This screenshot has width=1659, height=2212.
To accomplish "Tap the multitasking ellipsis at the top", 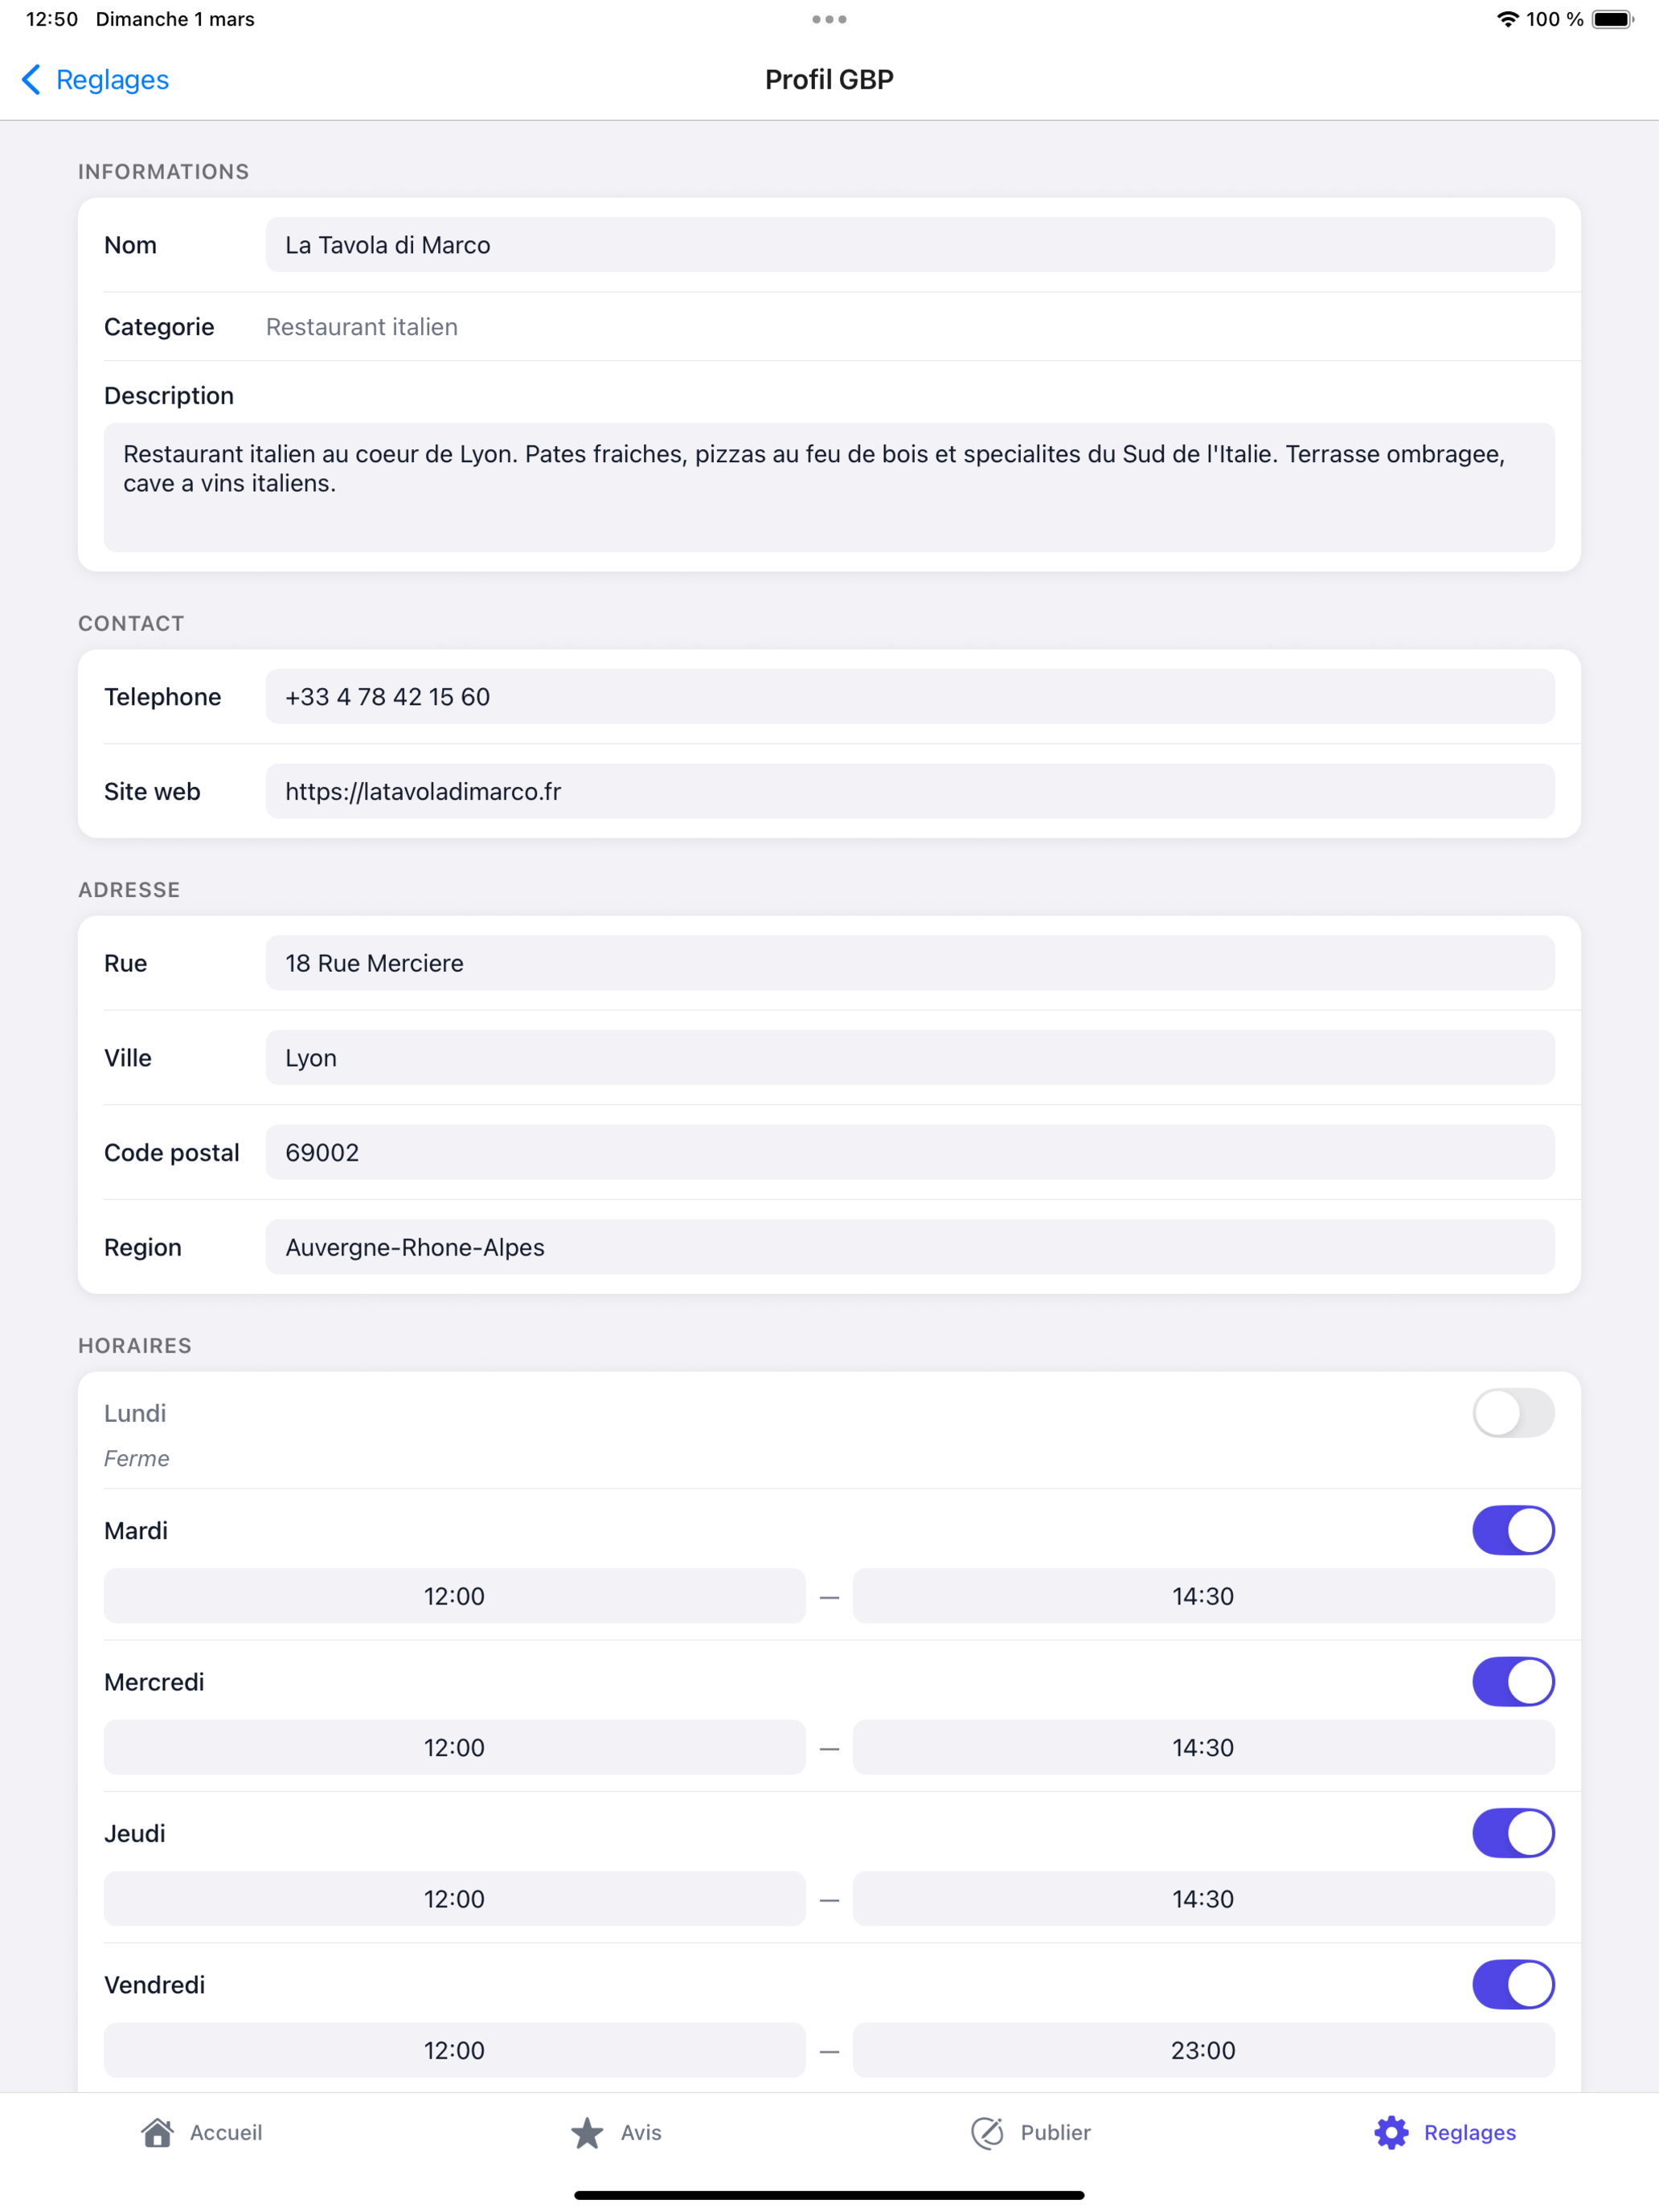I will click(828, 18).
